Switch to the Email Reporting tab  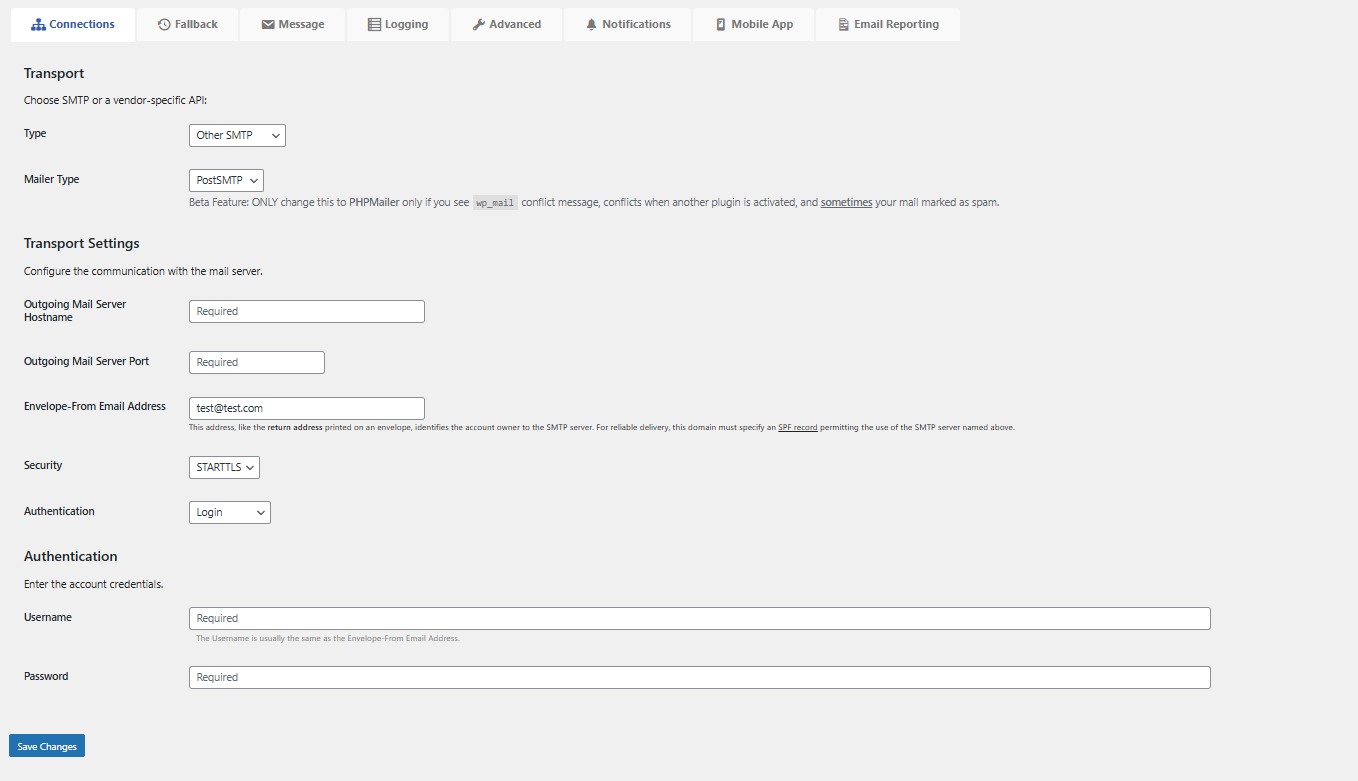[887, 23]
